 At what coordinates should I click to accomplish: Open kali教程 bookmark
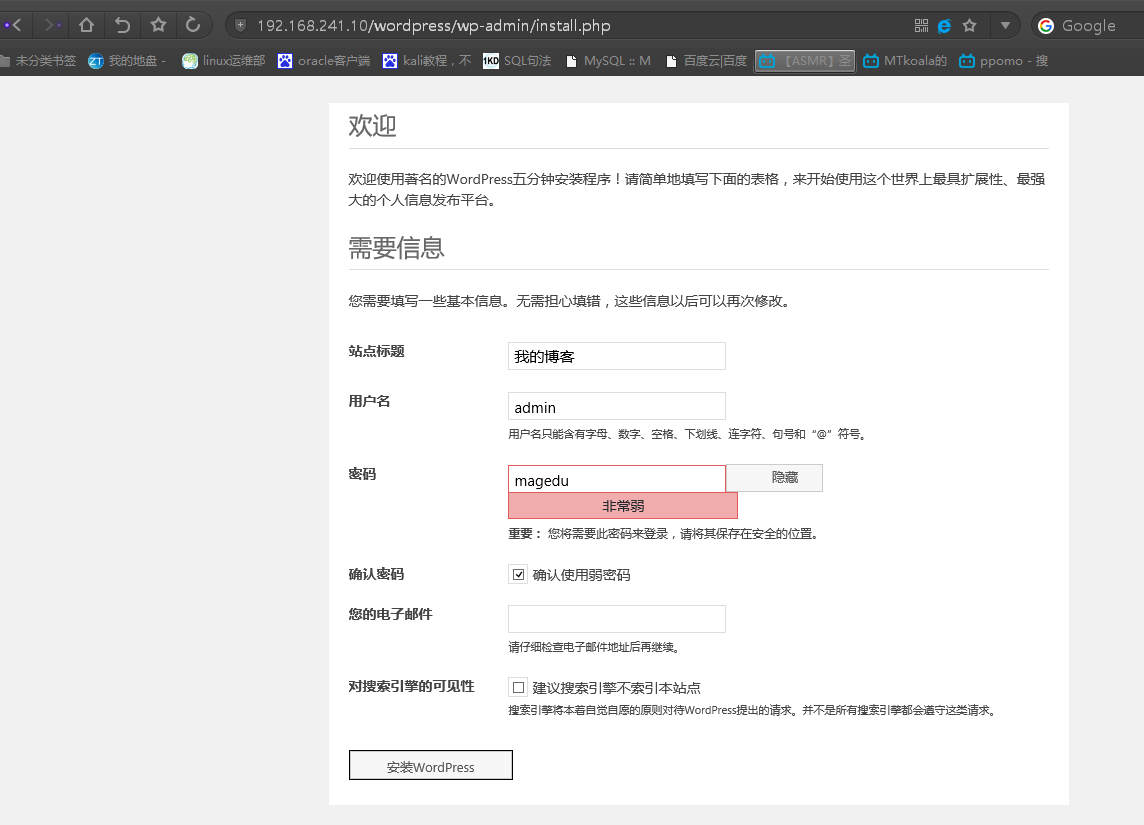427,61
